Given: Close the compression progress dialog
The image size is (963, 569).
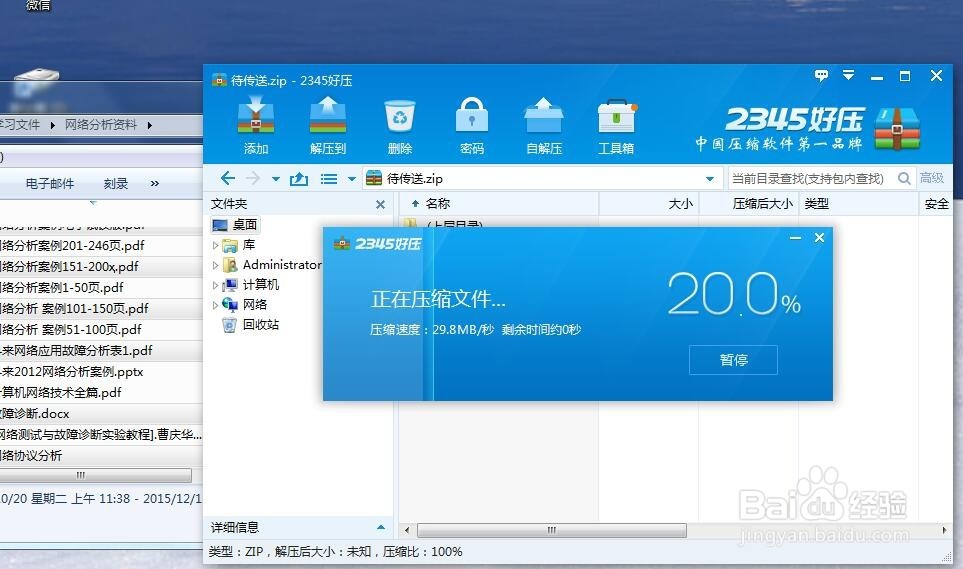Looking at the screenshot, I should coord(819,238).
